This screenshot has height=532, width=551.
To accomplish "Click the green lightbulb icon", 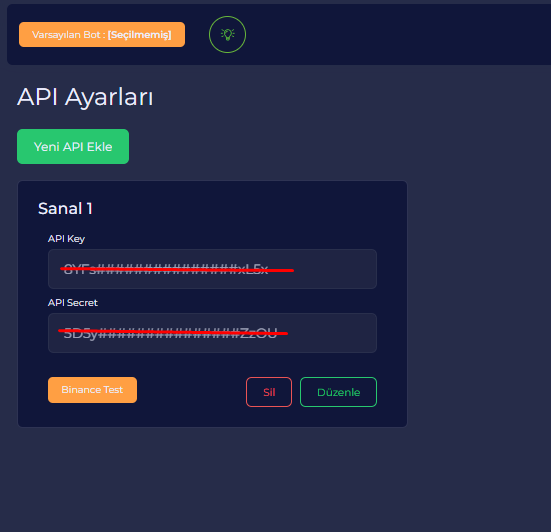I will (227, 34).
